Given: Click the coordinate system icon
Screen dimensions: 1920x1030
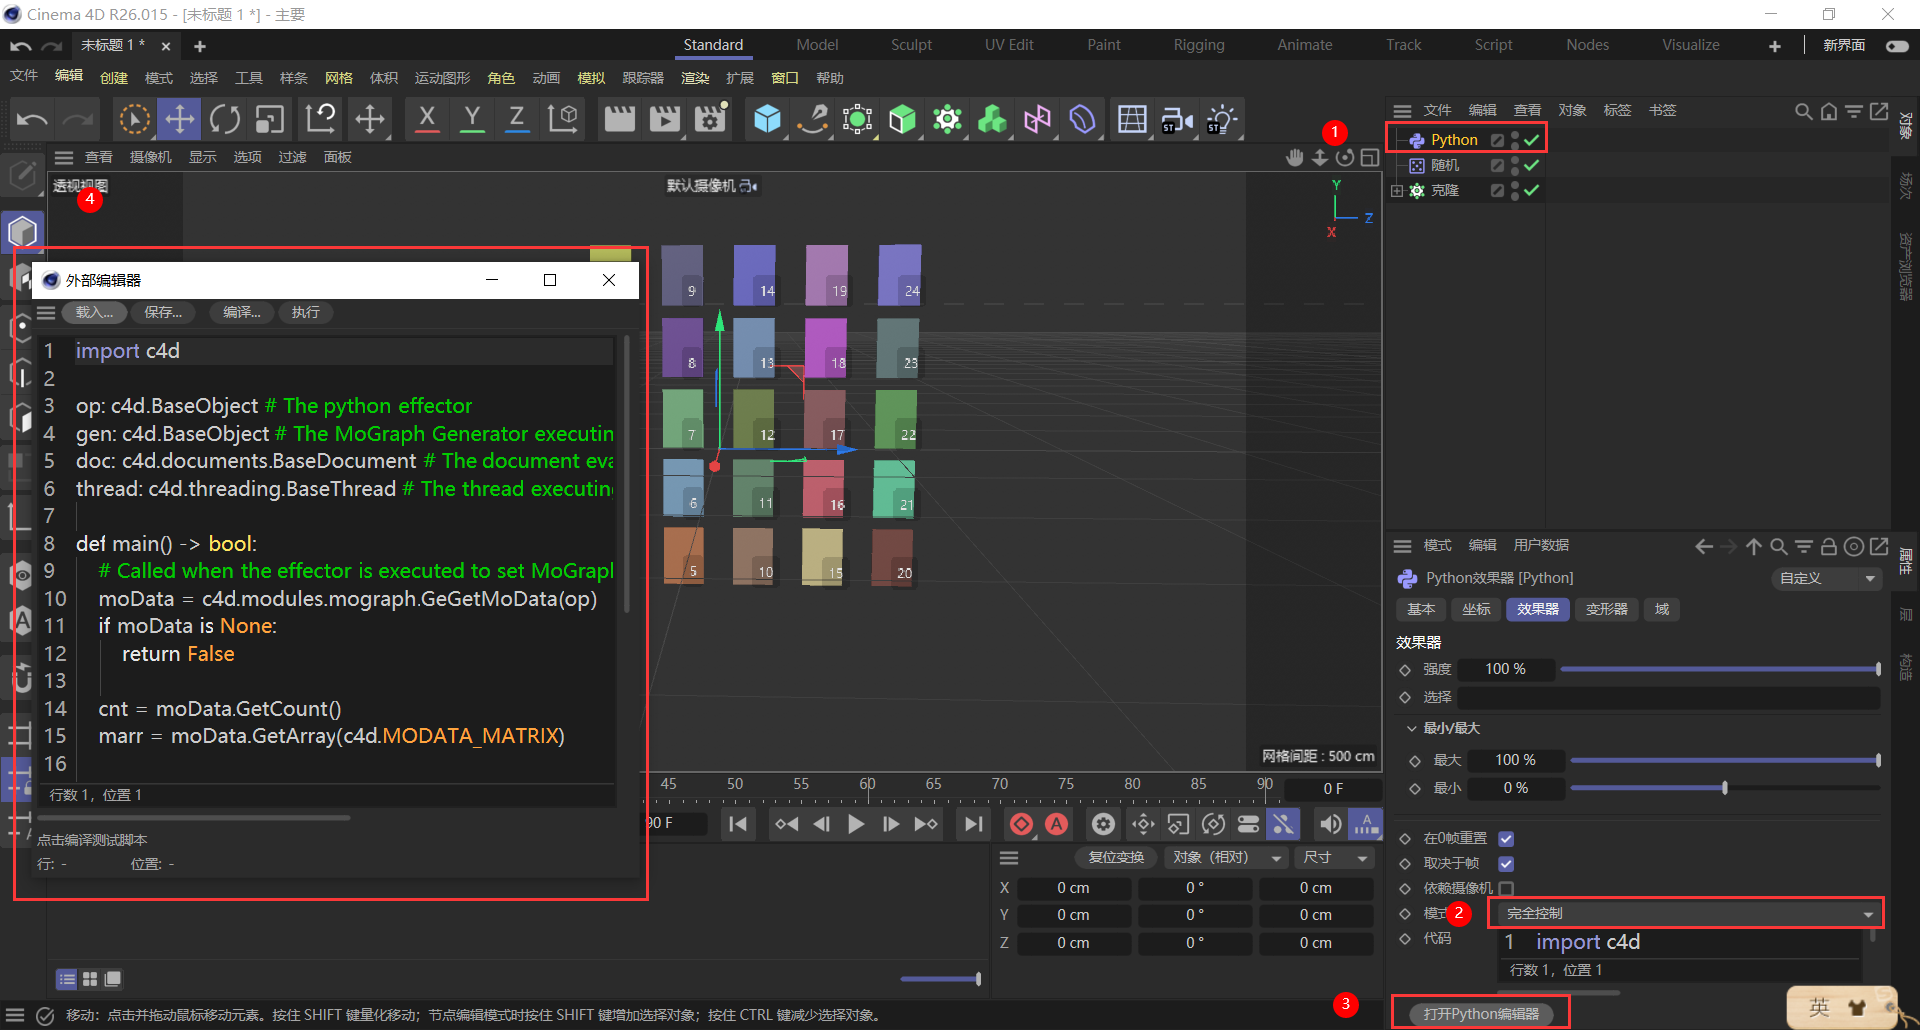Looking at the screenshot, I should pos(563,119).
